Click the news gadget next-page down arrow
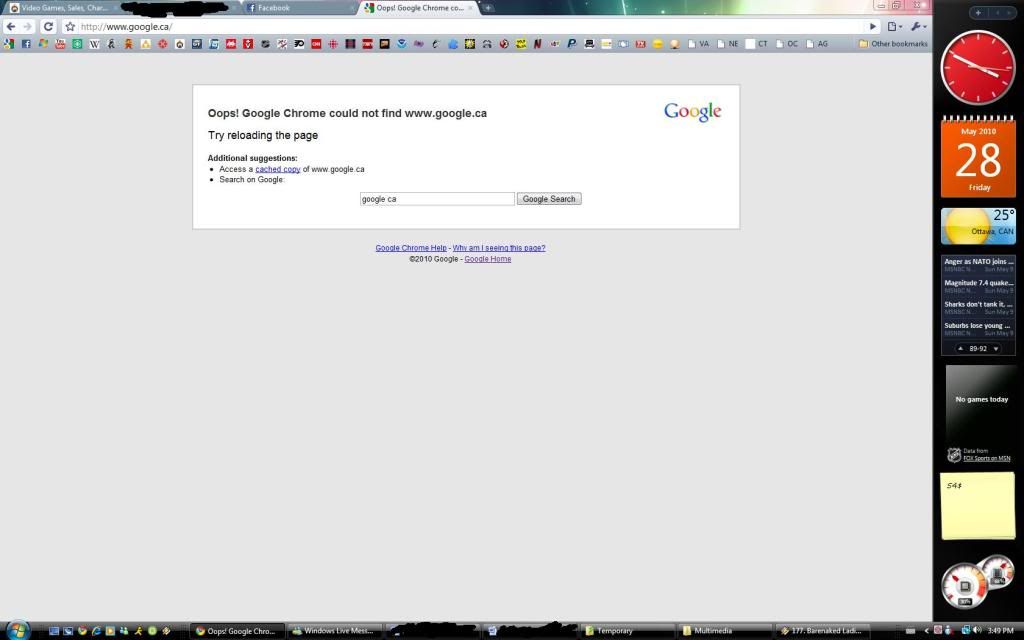1024x640 pixels. coord(996,349)
